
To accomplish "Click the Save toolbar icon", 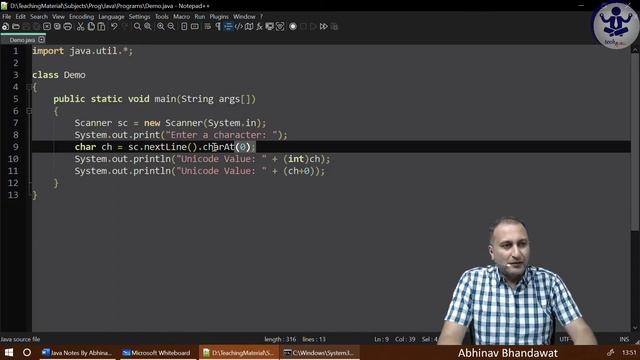I will [26, 27].
